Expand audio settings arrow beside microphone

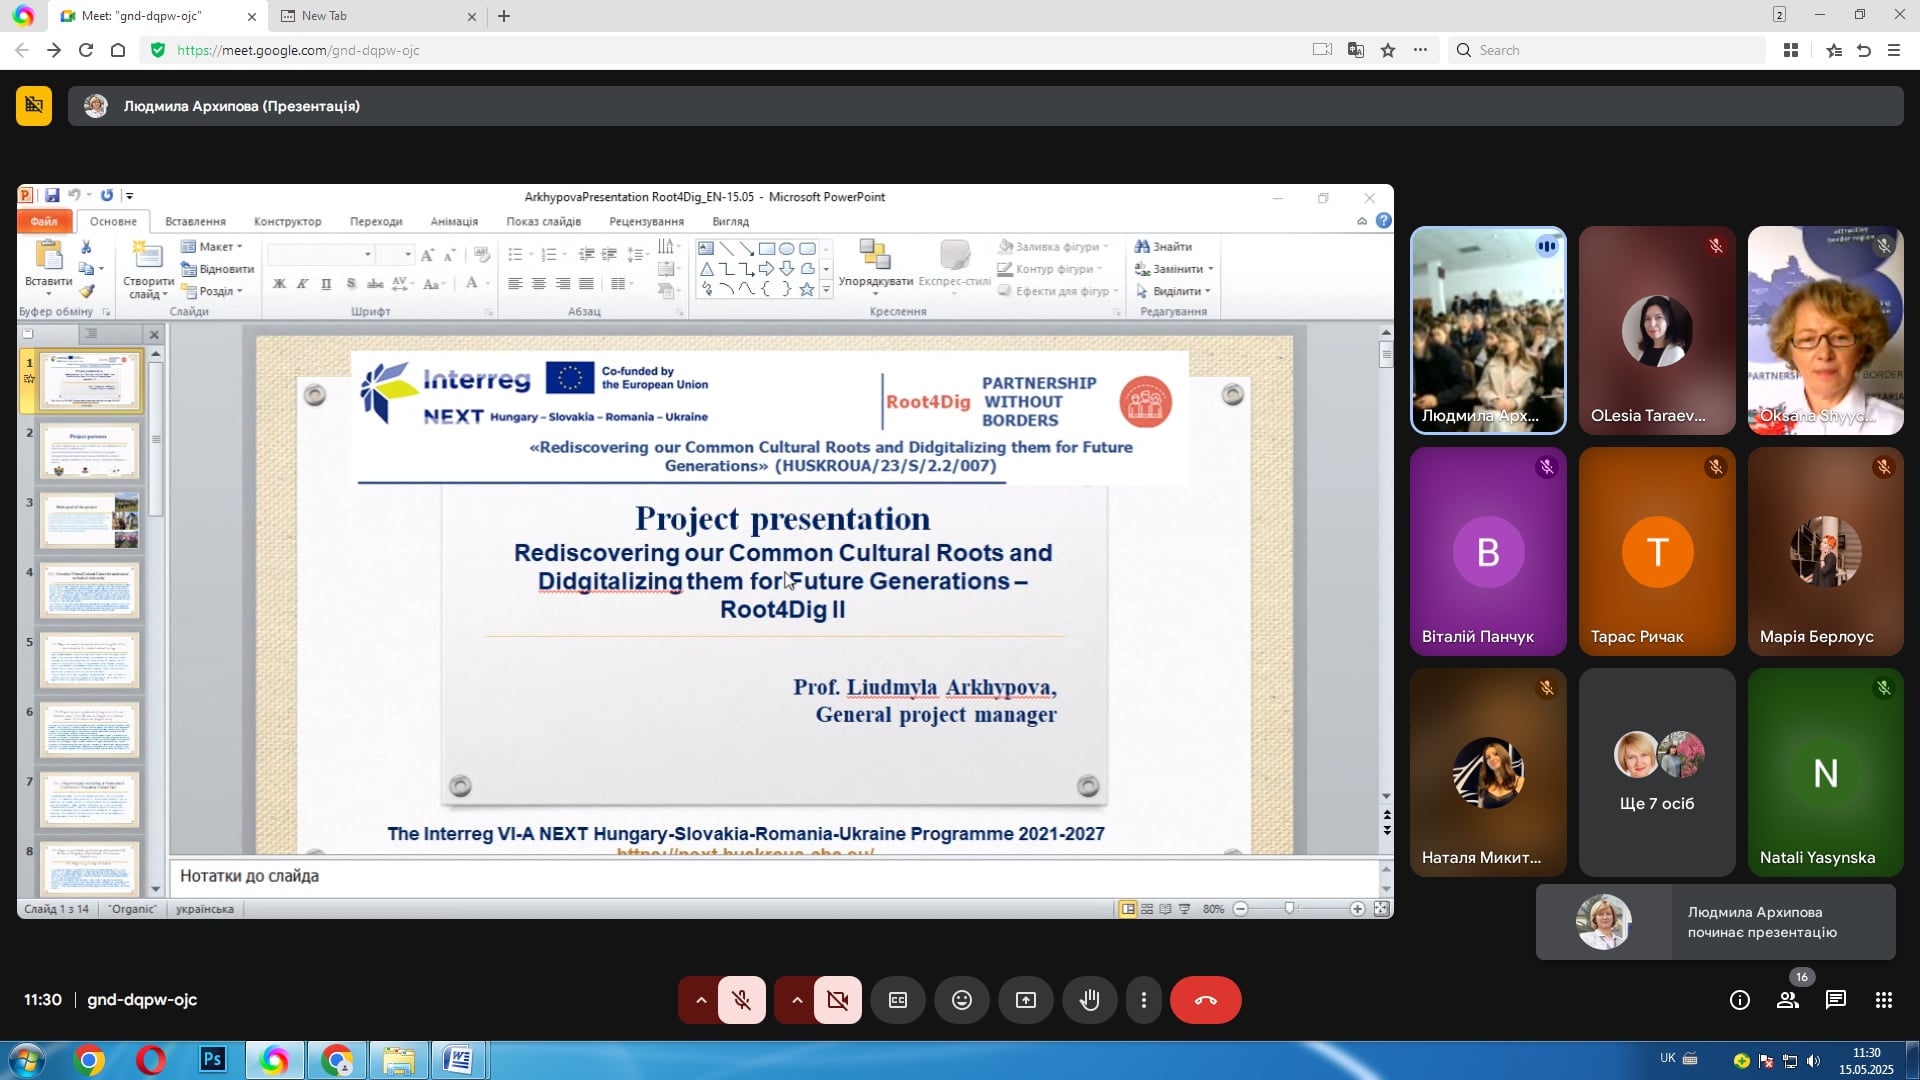pos(701,1000)
